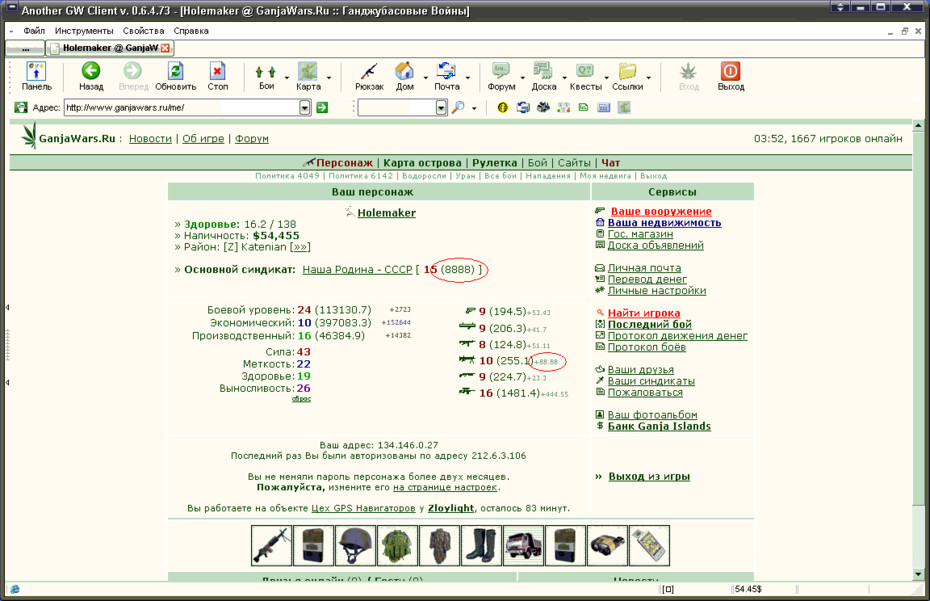Open the Почта mail icon
Image resolution: width=930 pixels, height=601 pixels.
[447, 77]
